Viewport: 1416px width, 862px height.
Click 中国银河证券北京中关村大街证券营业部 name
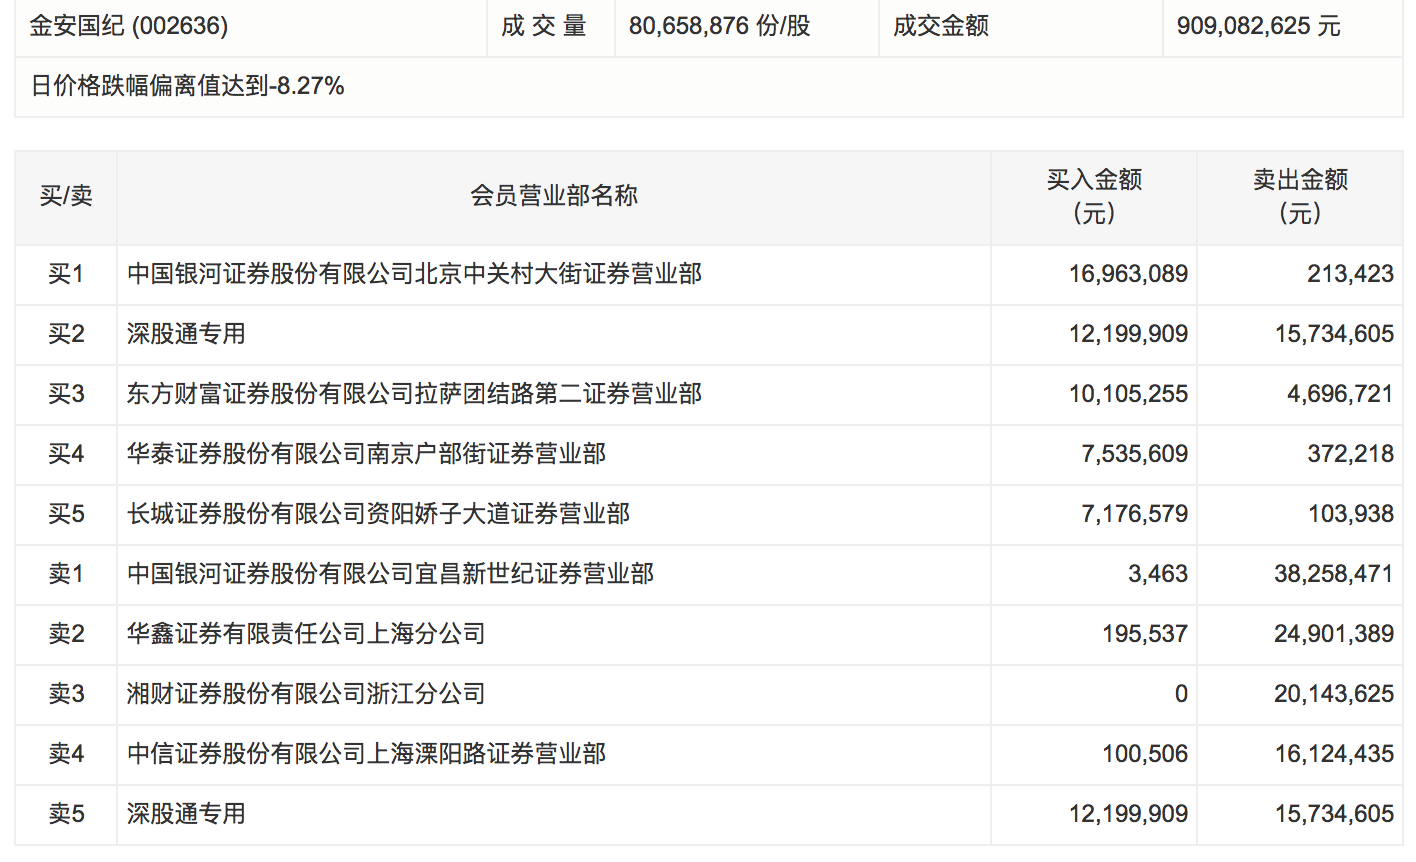coord(415,274)
